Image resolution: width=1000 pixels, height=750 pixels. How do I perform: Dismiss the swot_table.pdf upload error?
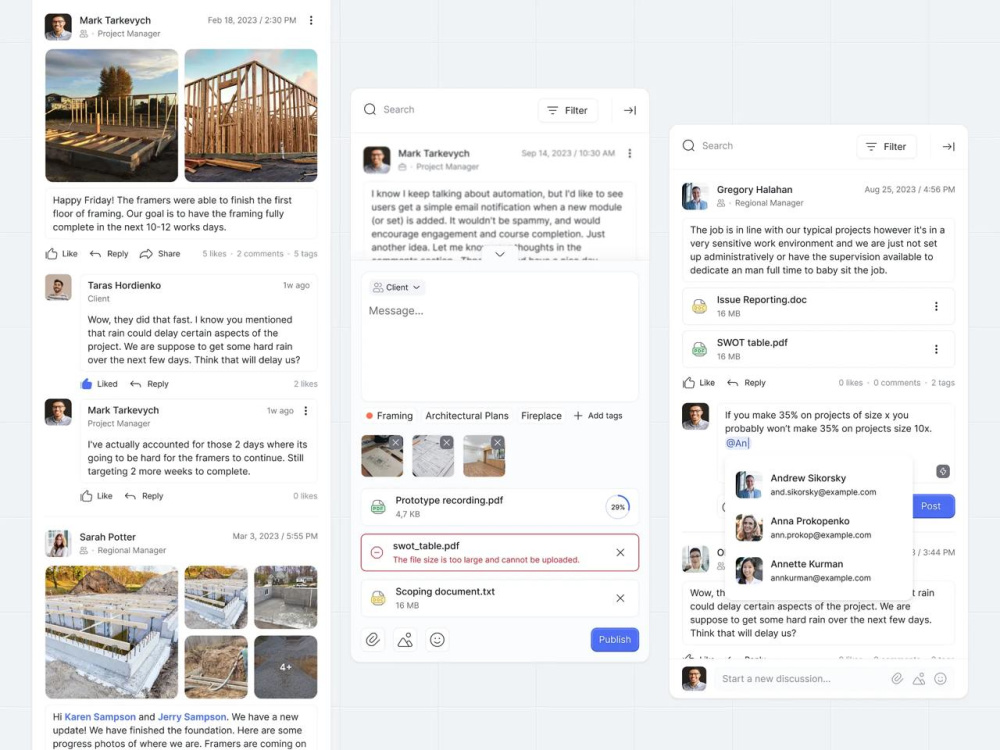click(x=621, y=553)
